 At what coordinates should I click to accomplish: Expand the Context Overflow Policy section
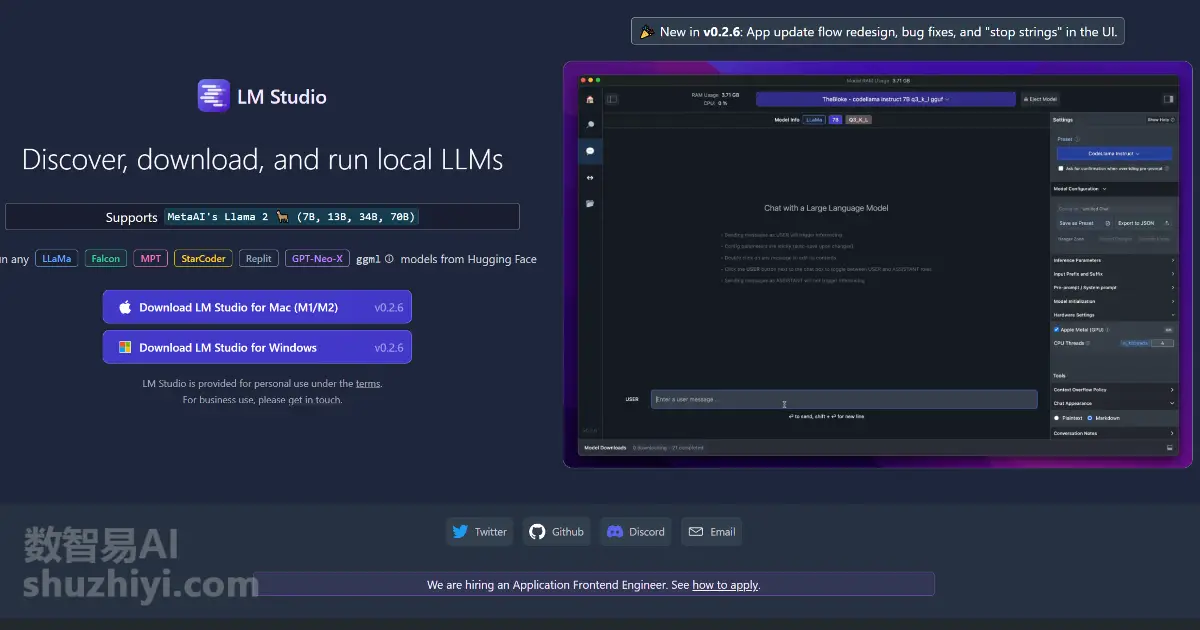click(1113, 389)
